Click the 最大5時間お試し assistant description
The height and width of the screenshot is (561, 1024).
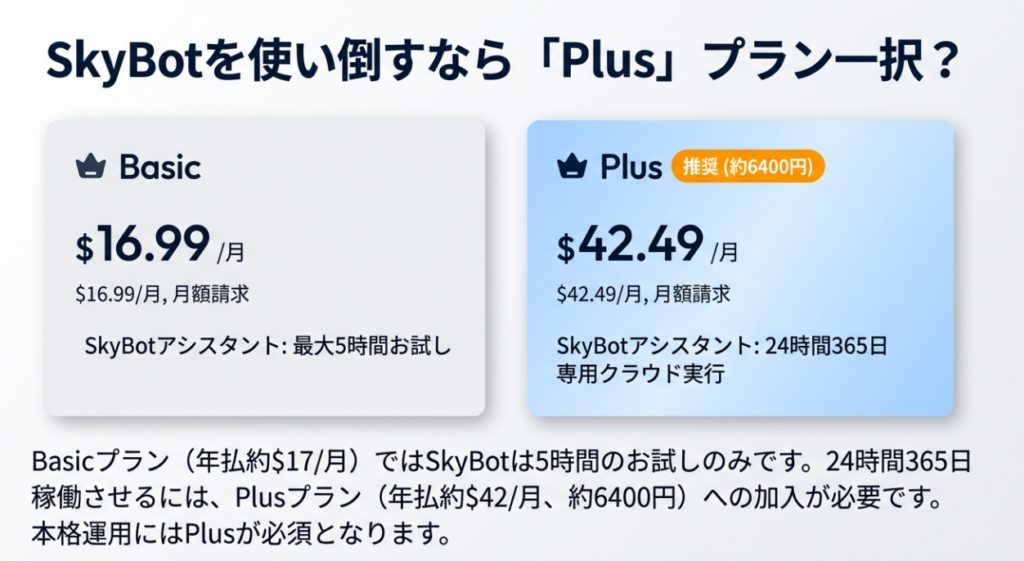269,347
